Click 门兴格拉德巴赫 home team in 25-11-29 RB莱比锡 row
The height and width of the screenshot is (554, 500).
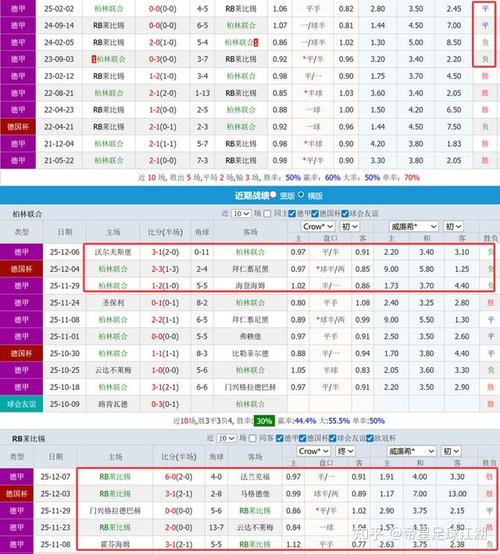click(115, 511)
